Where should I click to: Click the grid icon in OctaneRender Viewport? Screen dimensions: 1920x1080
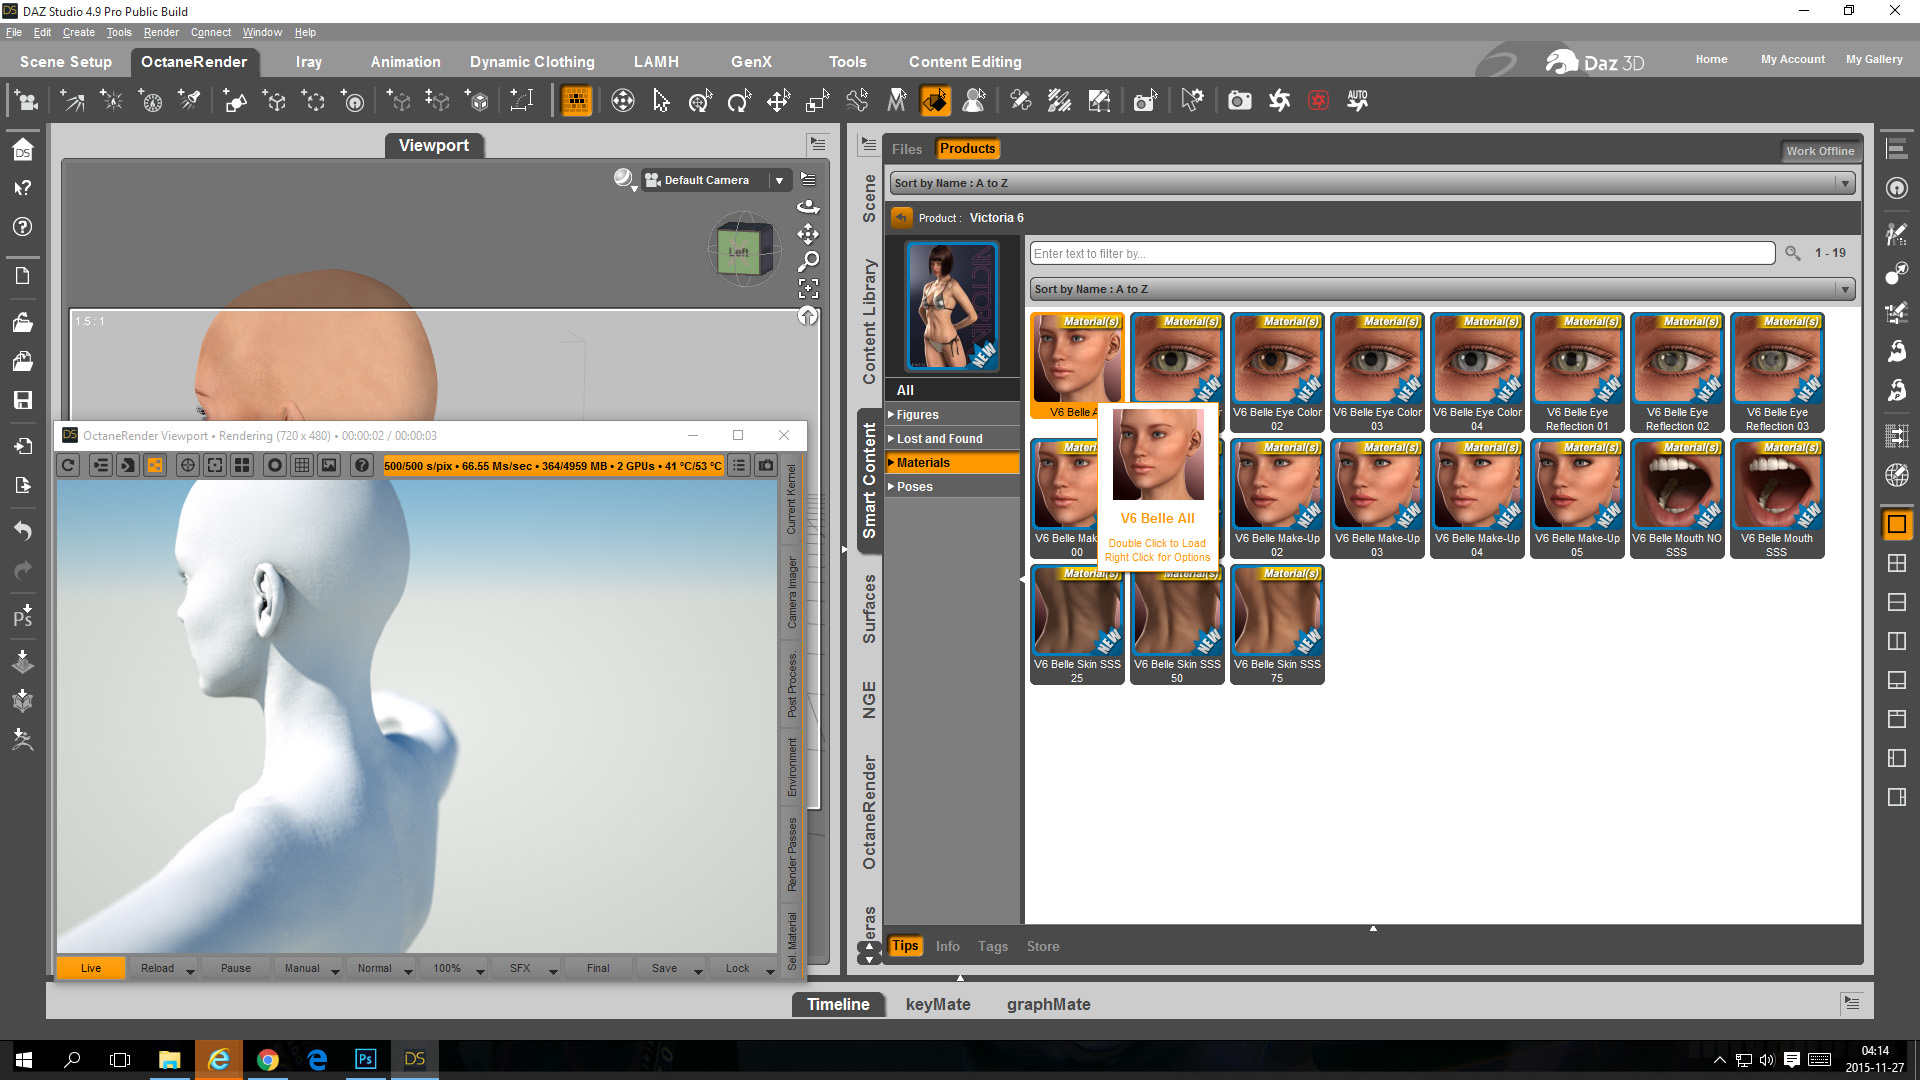coord(301,465)
